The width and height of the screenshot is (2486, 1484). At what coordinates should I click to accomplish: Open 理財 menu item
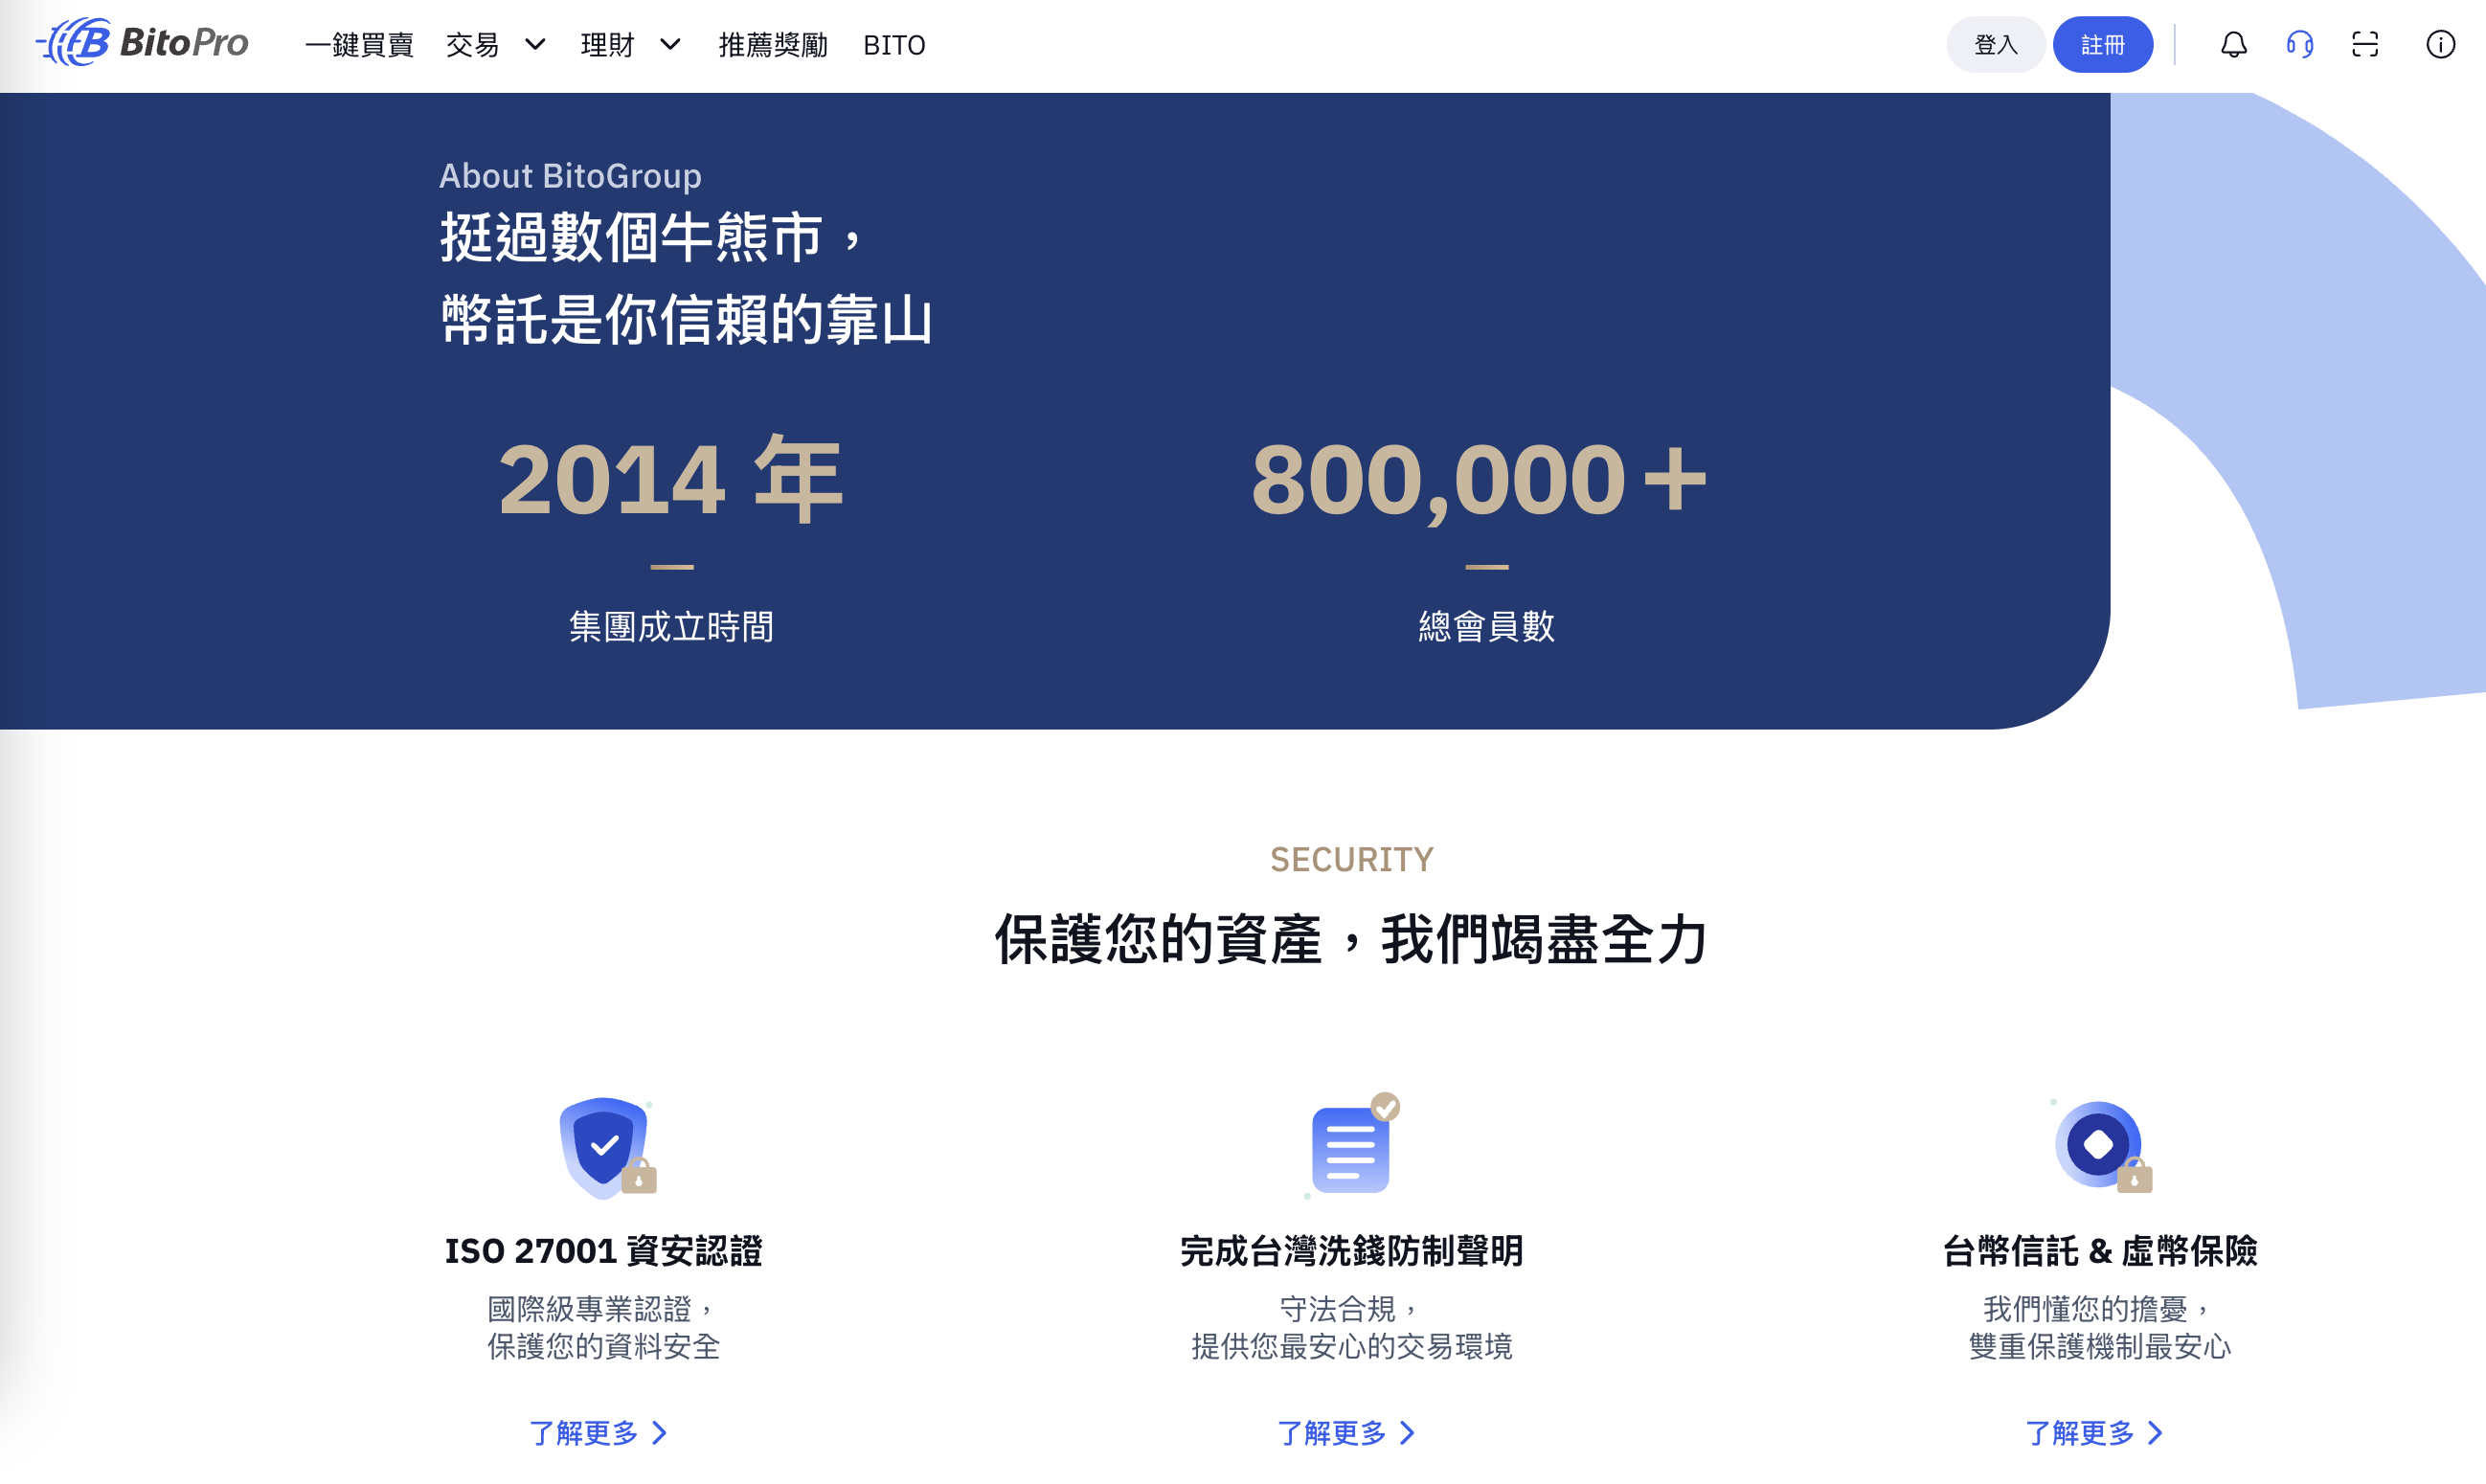[x=607, y=45]
